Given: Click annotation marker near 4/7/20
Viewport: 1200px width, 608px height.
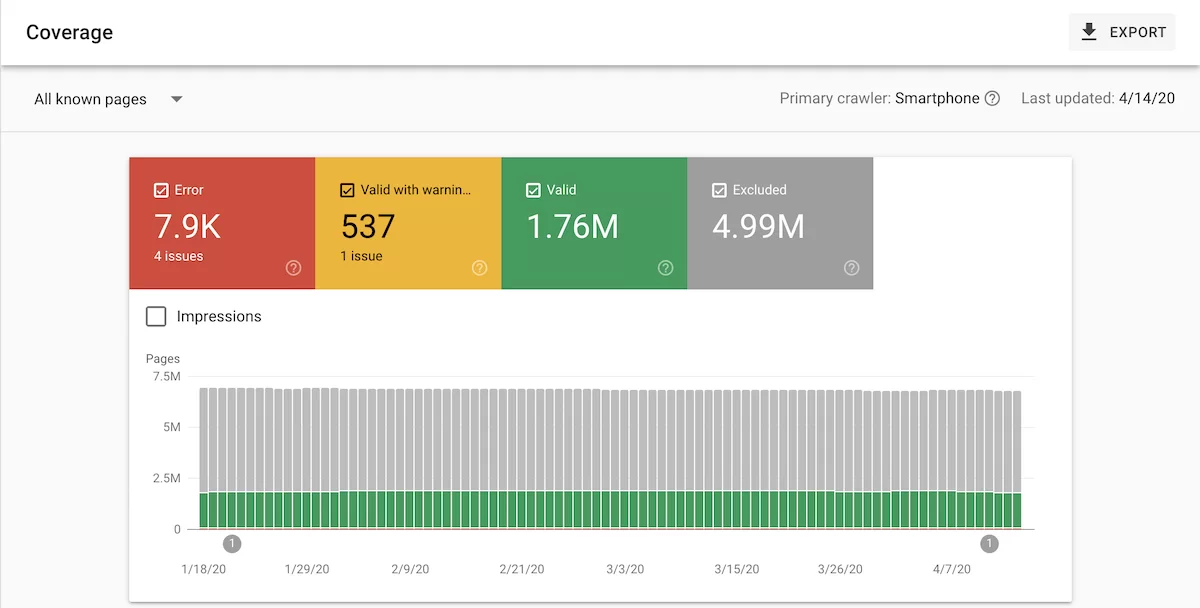Looking at the screenshot, I should [x=989, y=544].
